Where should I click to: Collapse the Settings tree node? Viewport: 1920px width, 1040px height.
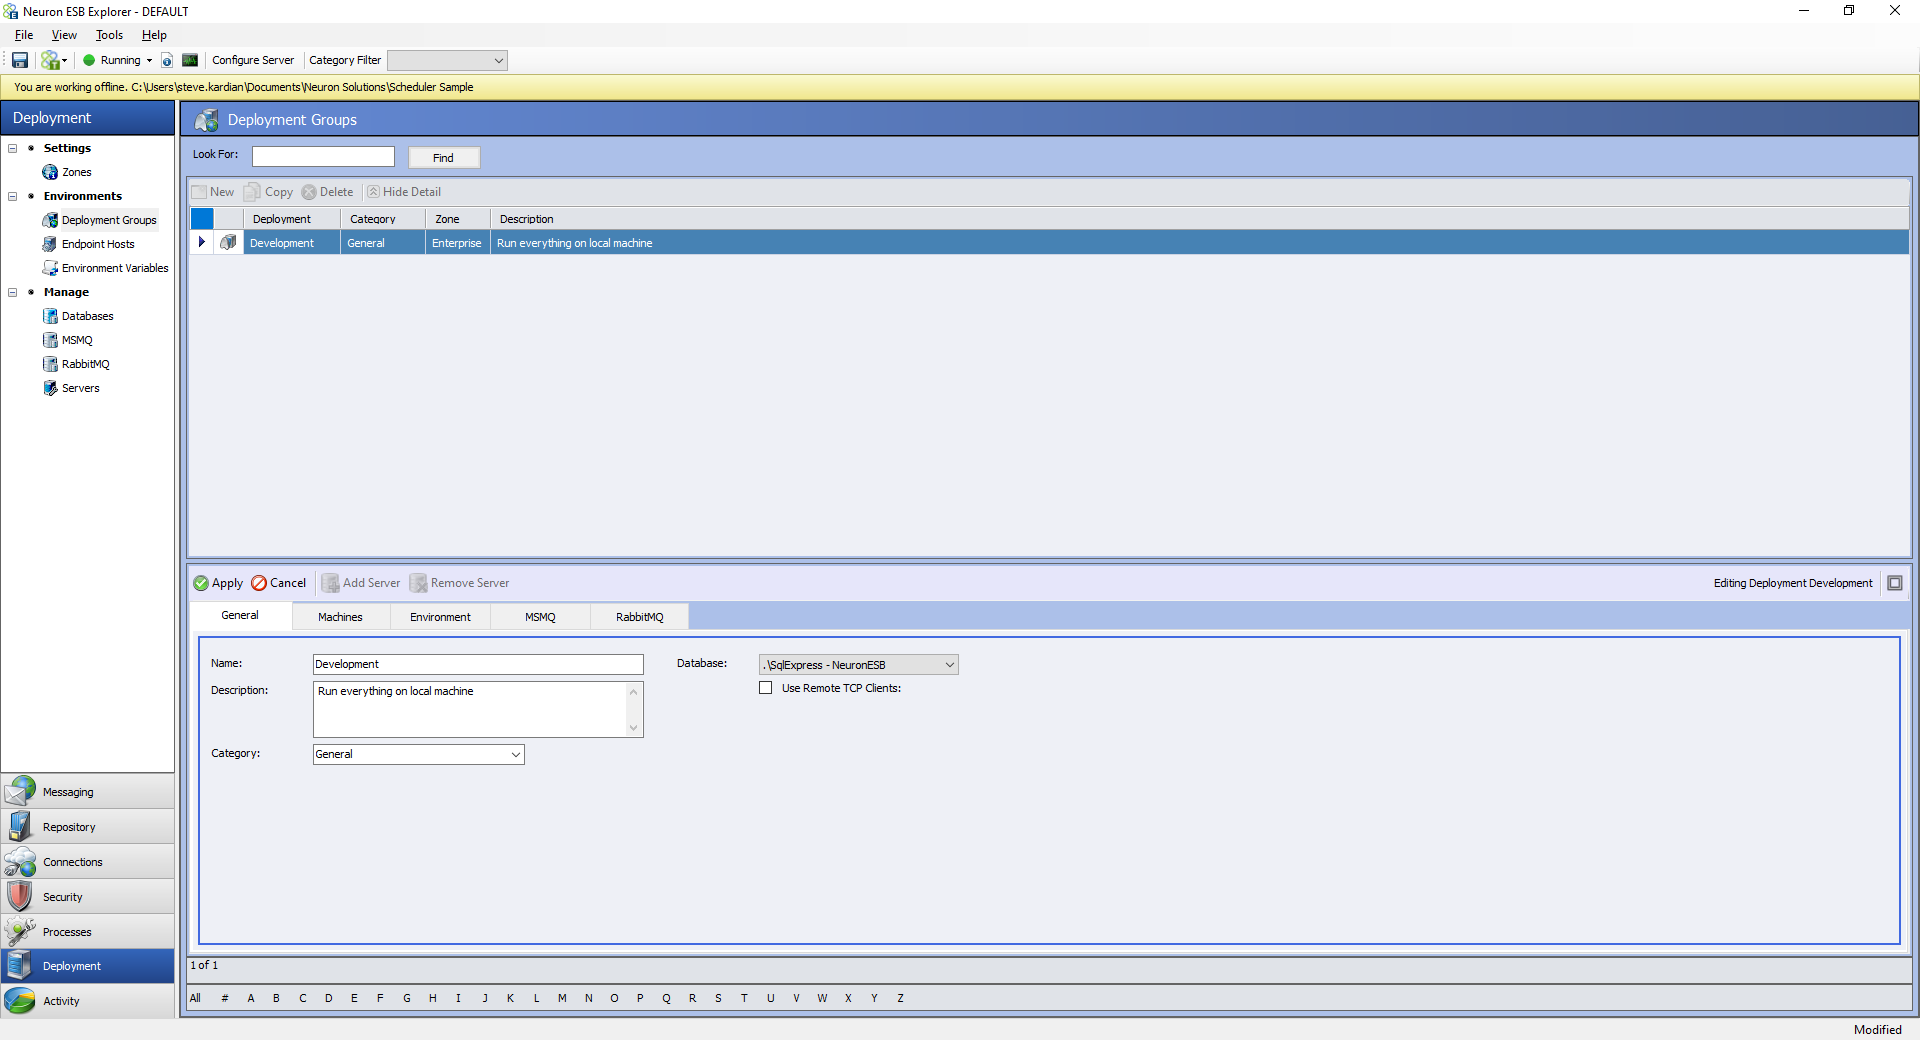click(x=13, y=148)
